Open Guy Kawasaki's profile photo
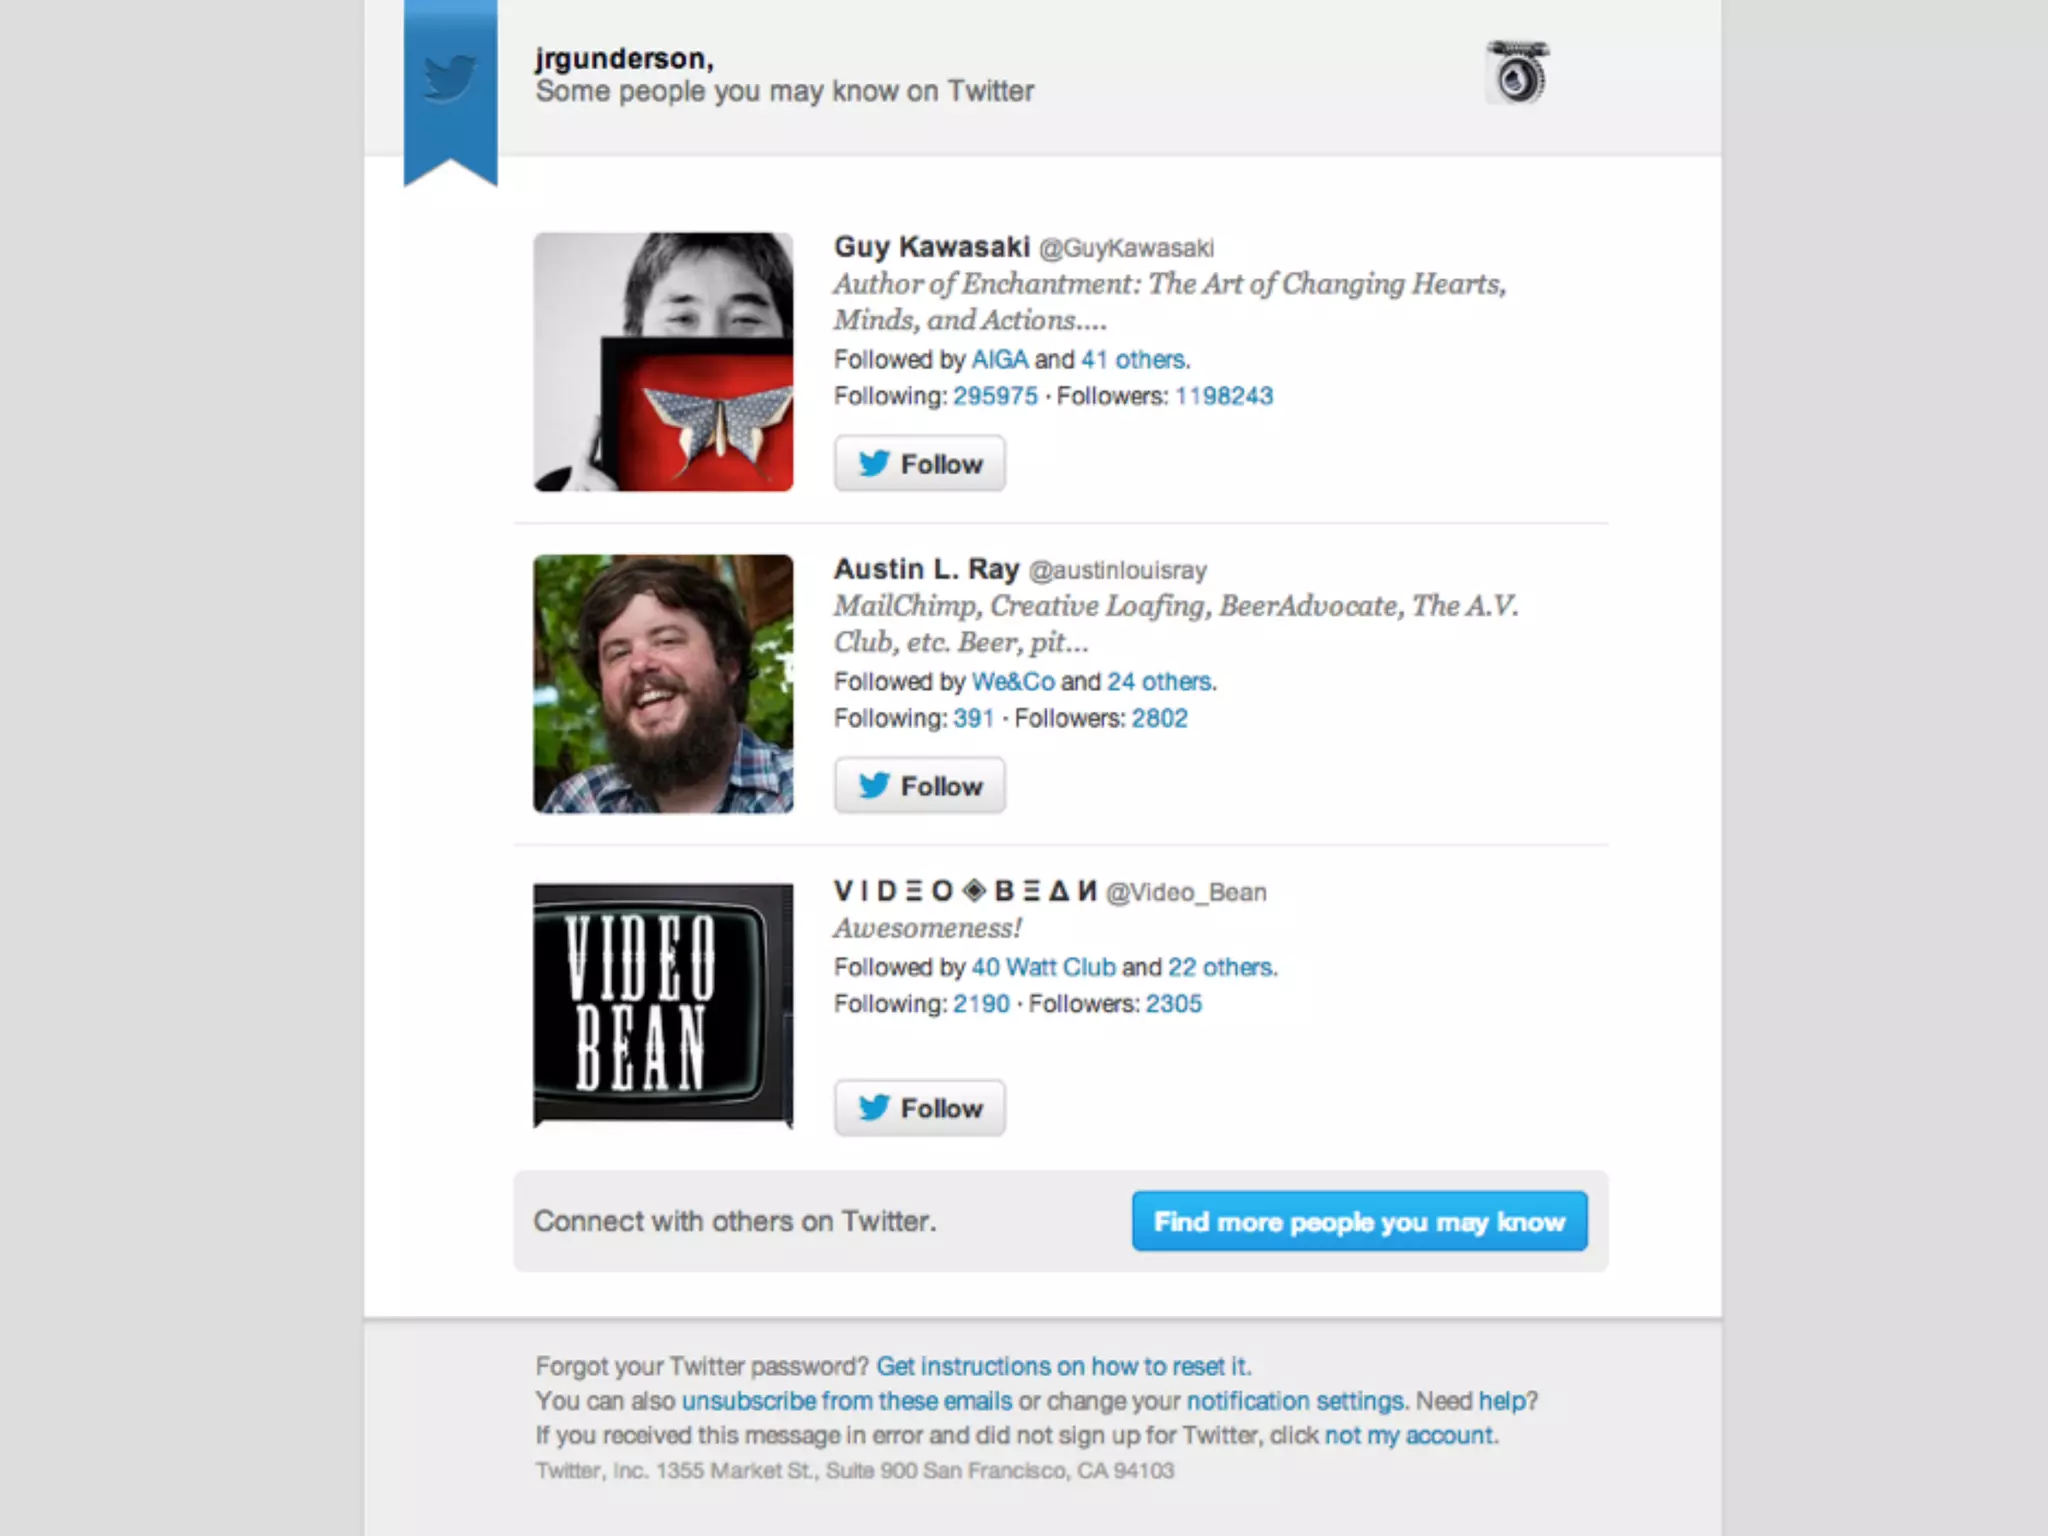The width and height of the screenshot is (2048, 1536). point(663,362)
